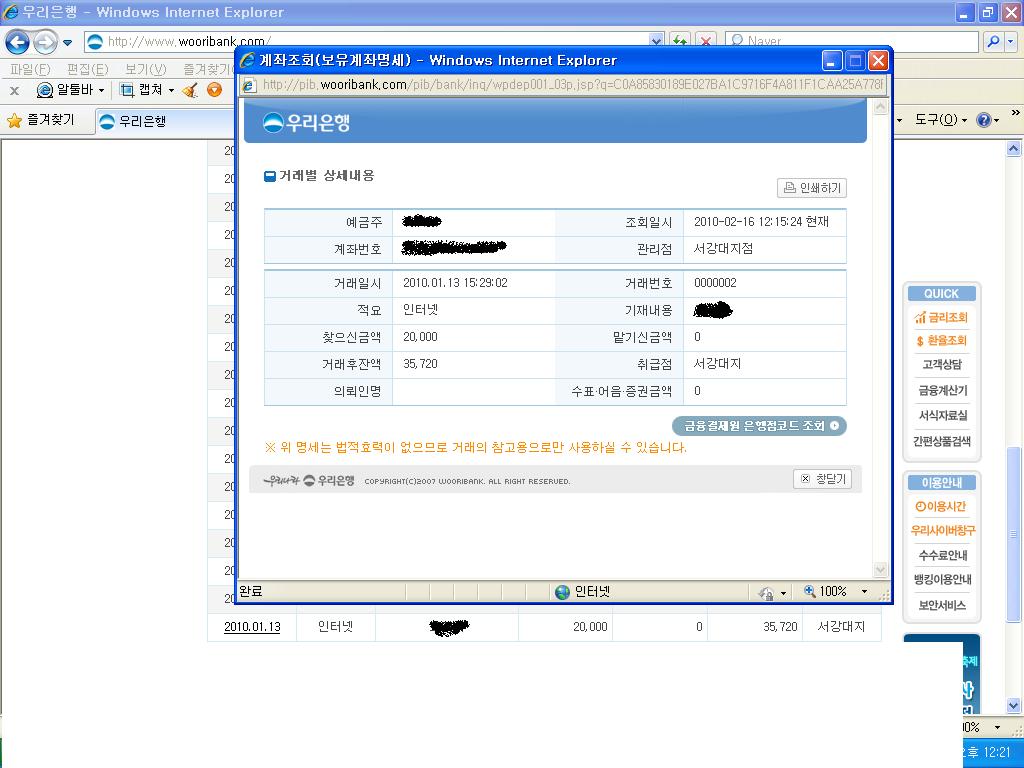Open 보안서비스 under 이용안내
1024x768 pixels.
(942, 605)
